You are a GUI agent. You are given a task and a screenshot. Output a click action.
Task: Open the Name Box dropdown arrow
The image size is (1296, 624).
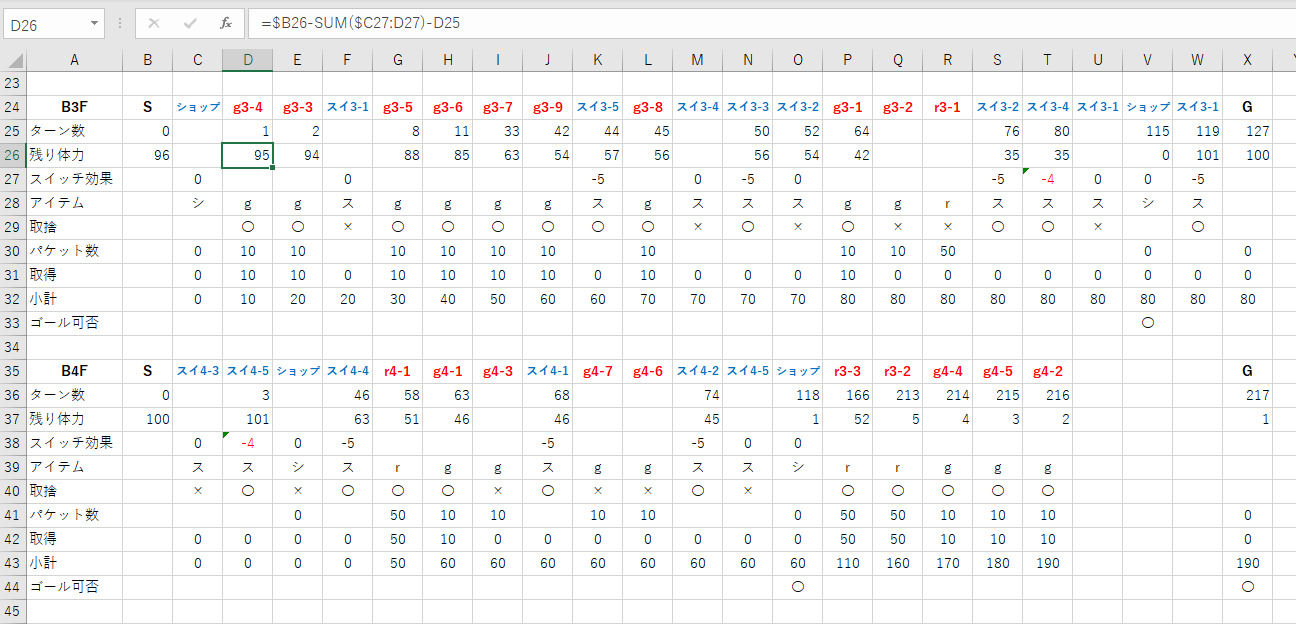(95, 22)
